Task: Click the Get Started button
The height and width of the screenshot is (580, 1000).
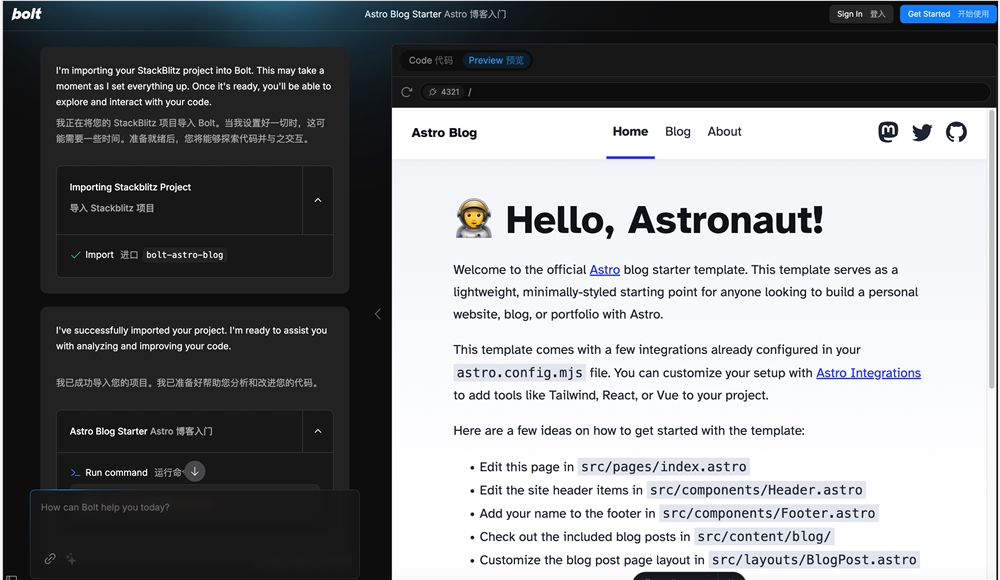Action: (x=948, y=14)
